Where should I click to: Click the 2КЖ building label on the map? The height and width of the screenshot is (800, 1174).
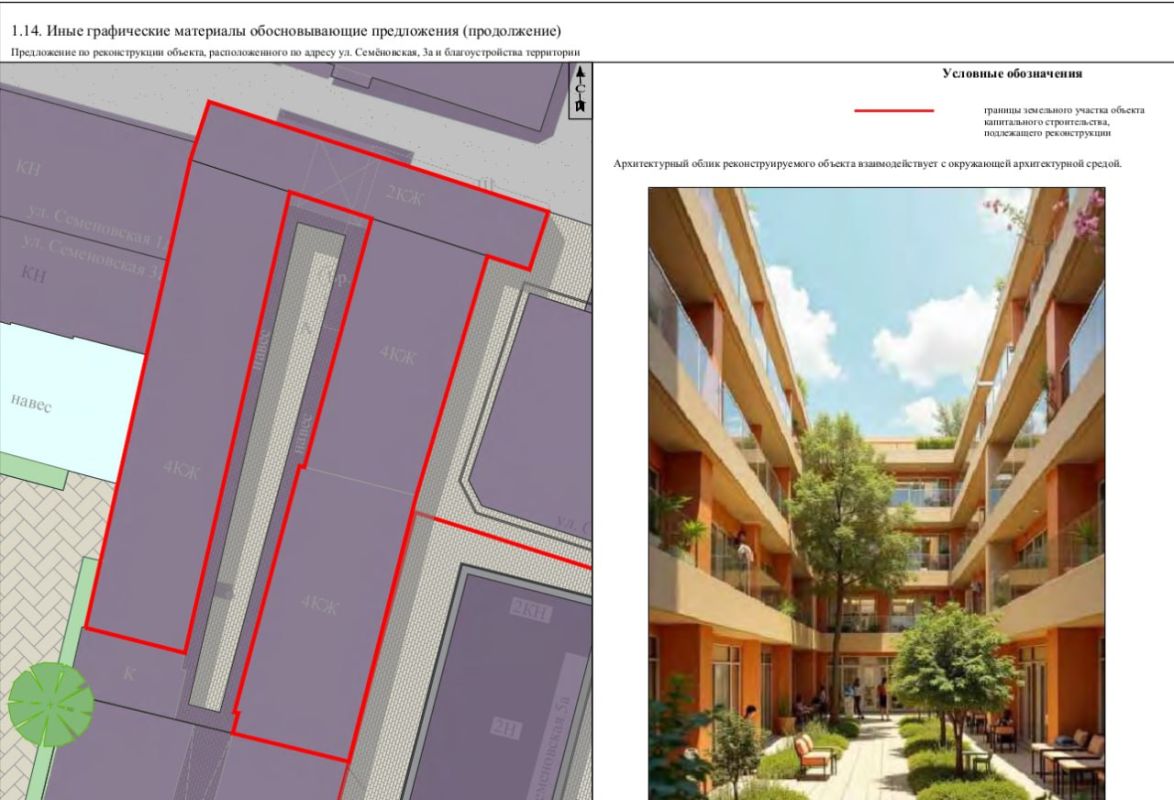405,196
